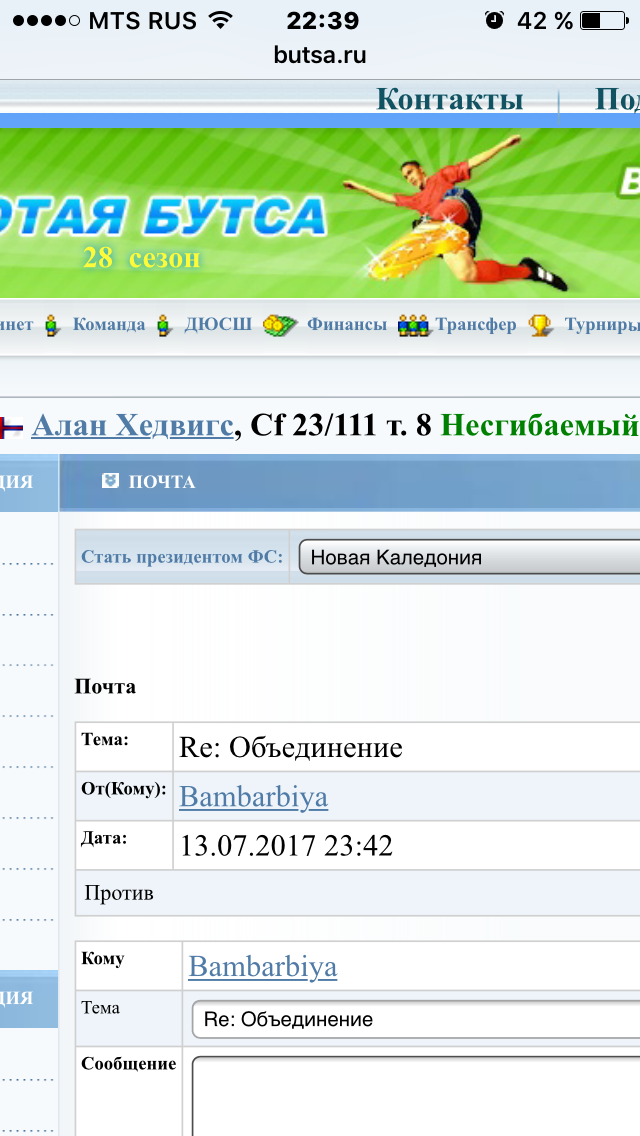Expand the Re: Объединение subject dropdown
The width and height of the screenshot is (640, 1136).
415,1020
